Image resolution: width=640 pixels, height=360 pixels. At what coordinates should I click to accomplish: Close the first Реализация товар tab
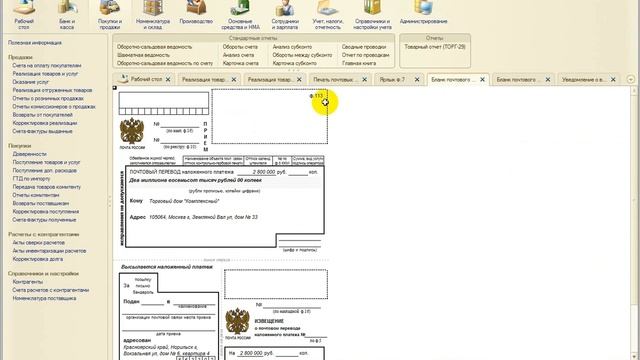tap(234, 80)
